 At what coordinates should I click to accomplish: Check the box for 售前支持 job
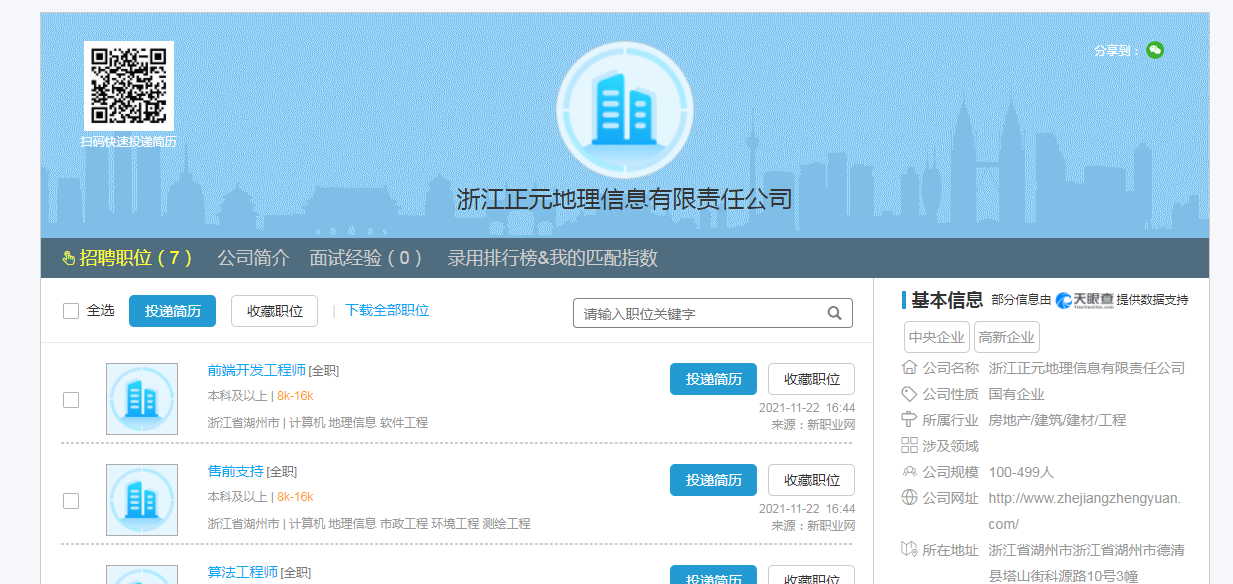[x=71, y=501]
